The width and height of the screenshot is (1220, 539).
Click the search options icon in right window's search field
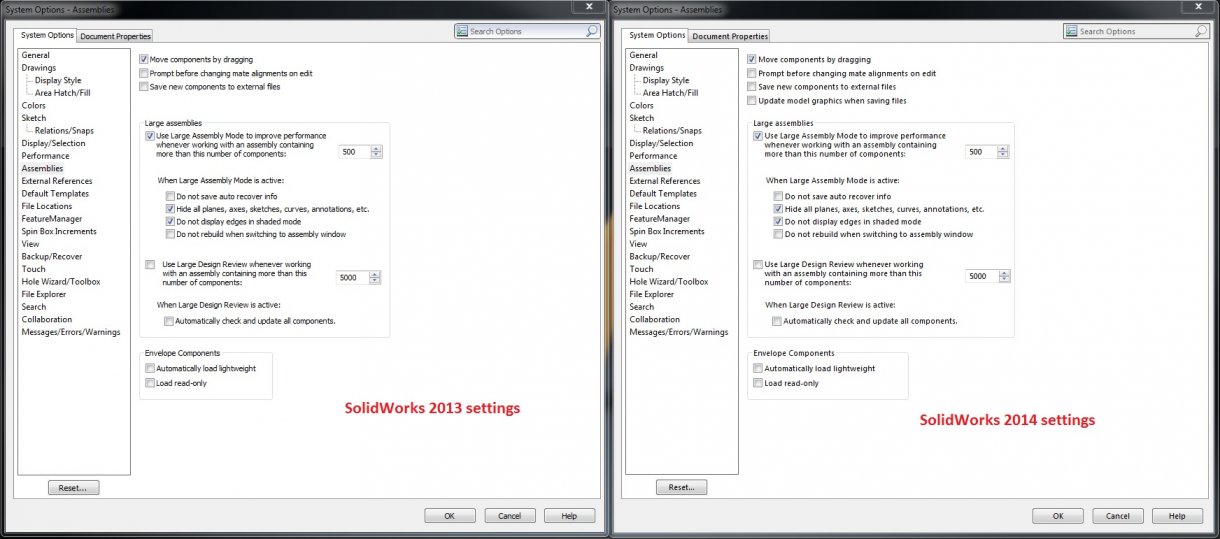tap(1071, 31)
